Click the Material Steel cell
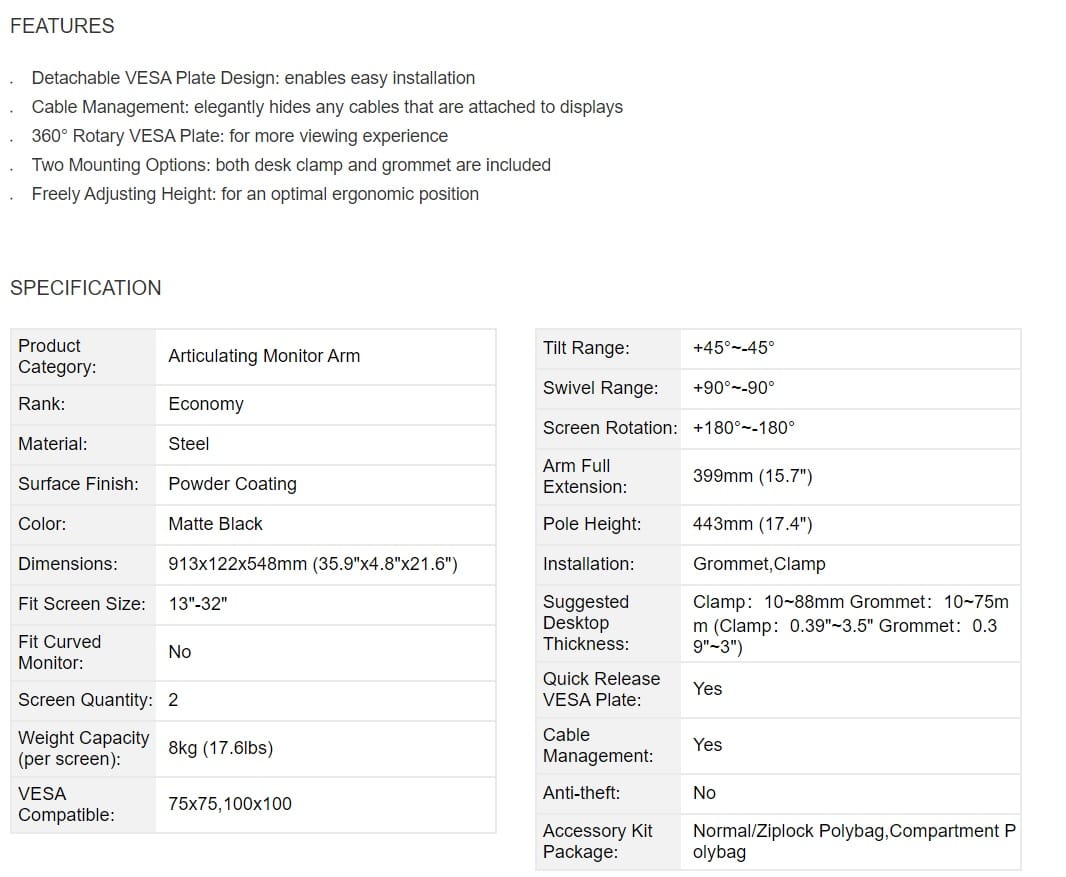 pos(326,444)
